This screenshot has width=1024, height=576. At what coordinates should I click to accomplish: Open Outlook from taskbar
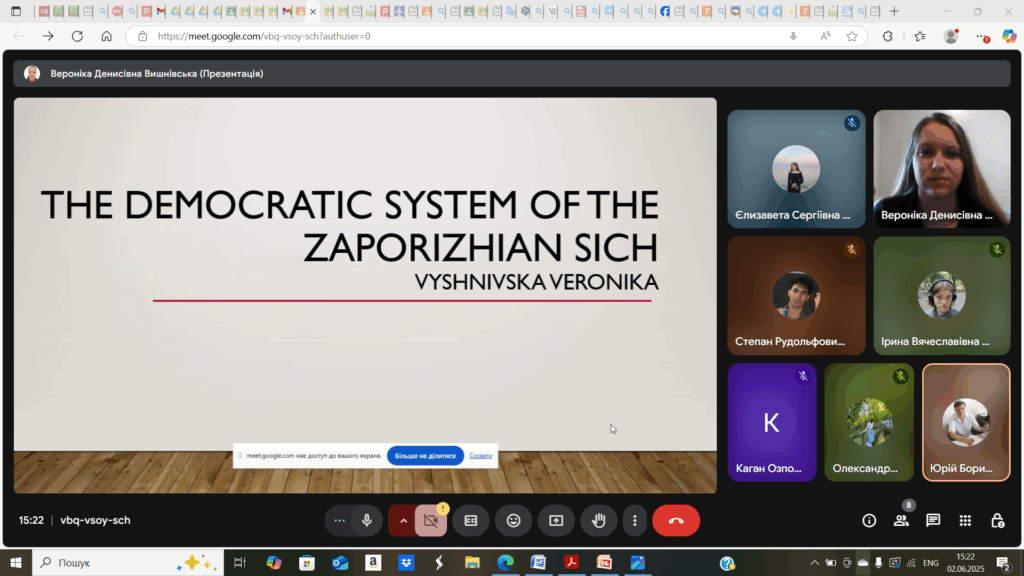coord(340,562)
